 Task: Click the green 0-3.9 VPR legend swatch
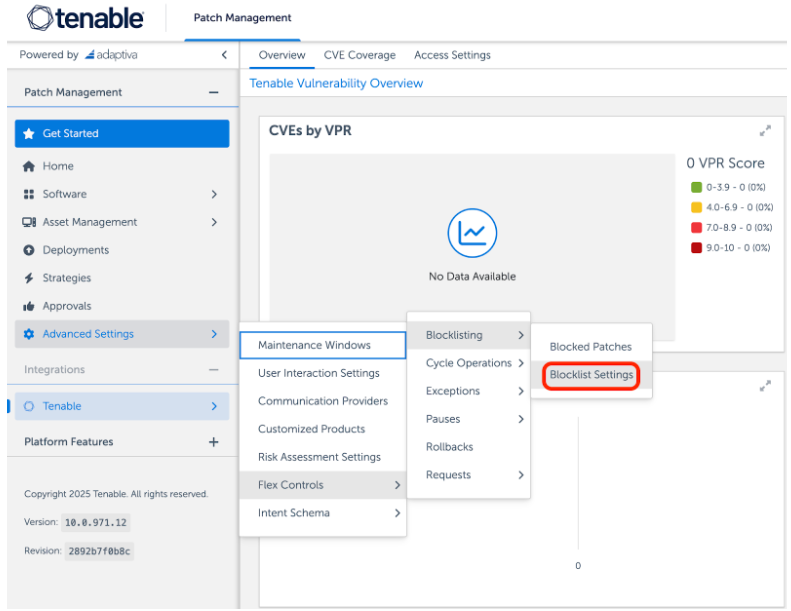(x=696, y=187)
